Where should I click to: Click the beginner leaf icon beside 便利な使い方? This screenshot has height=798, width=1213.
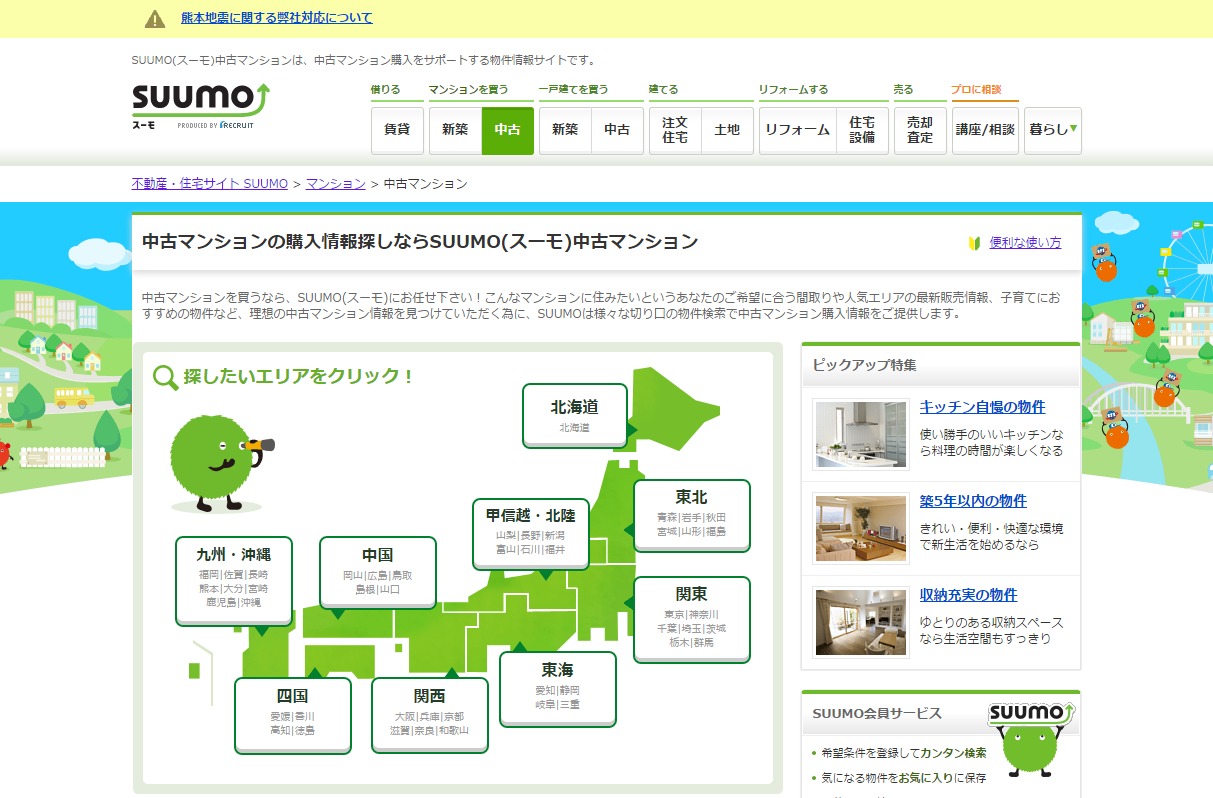click(x=974, y=243)
